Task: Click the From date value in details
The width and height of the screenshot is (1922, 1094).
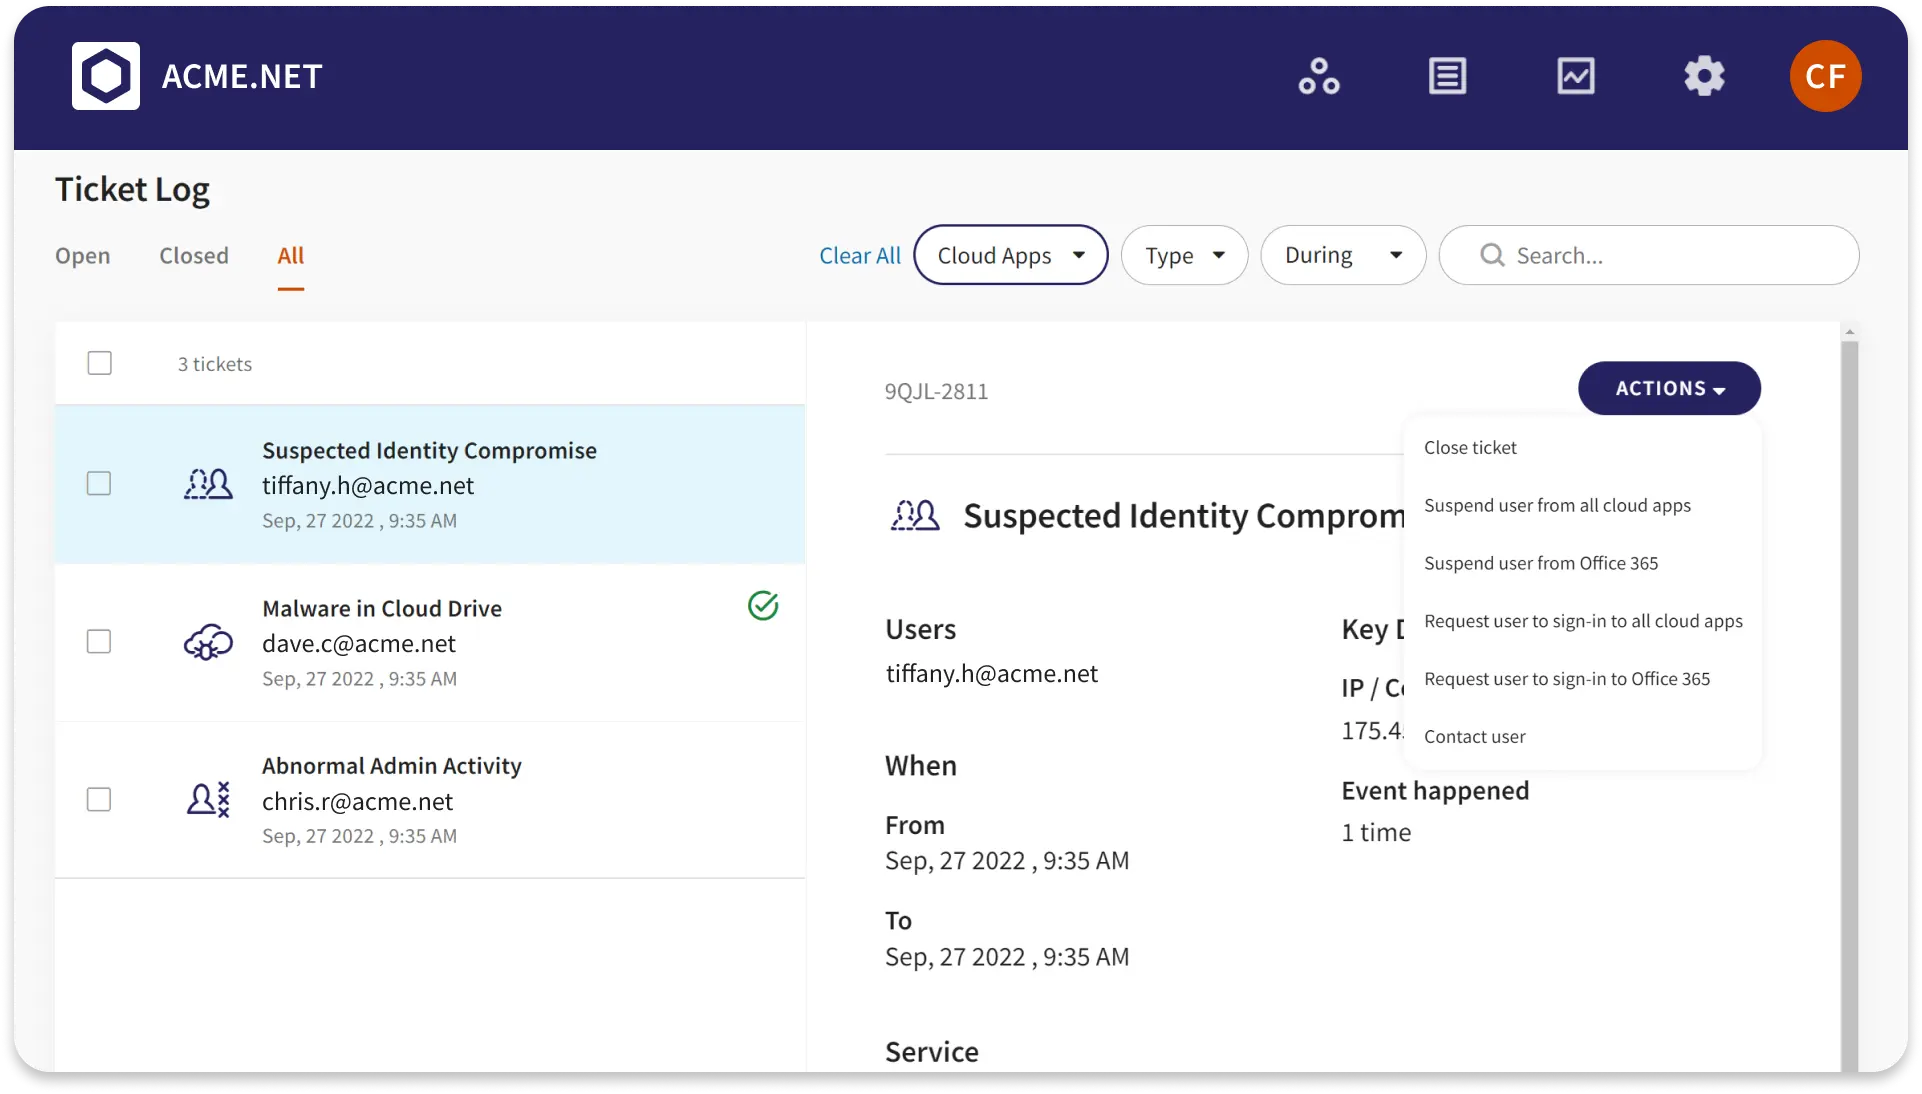Action: [1007, 860]
